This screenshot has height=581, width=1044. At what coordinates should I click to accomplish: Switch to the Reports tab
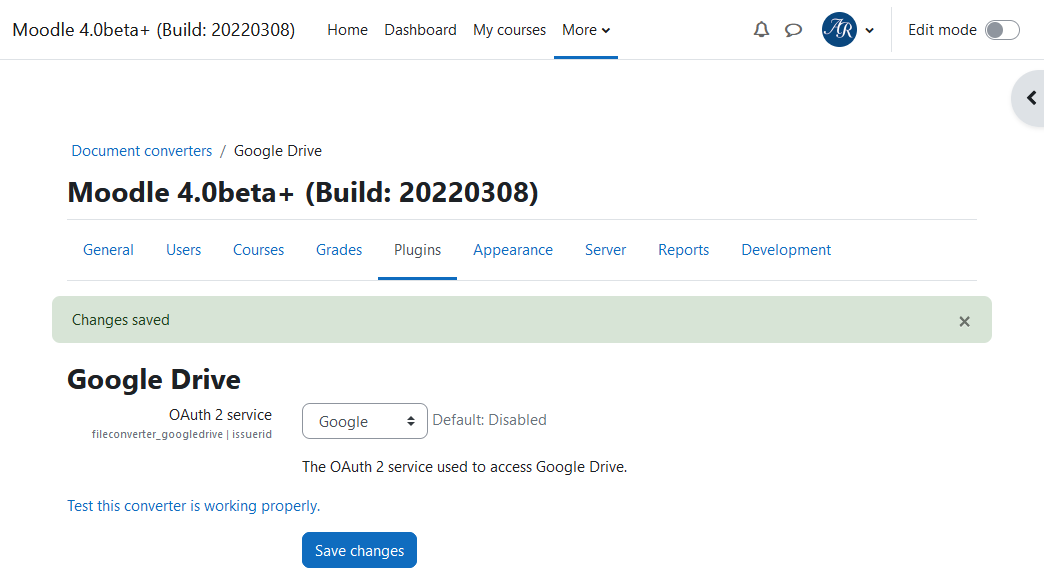point(684,250)
